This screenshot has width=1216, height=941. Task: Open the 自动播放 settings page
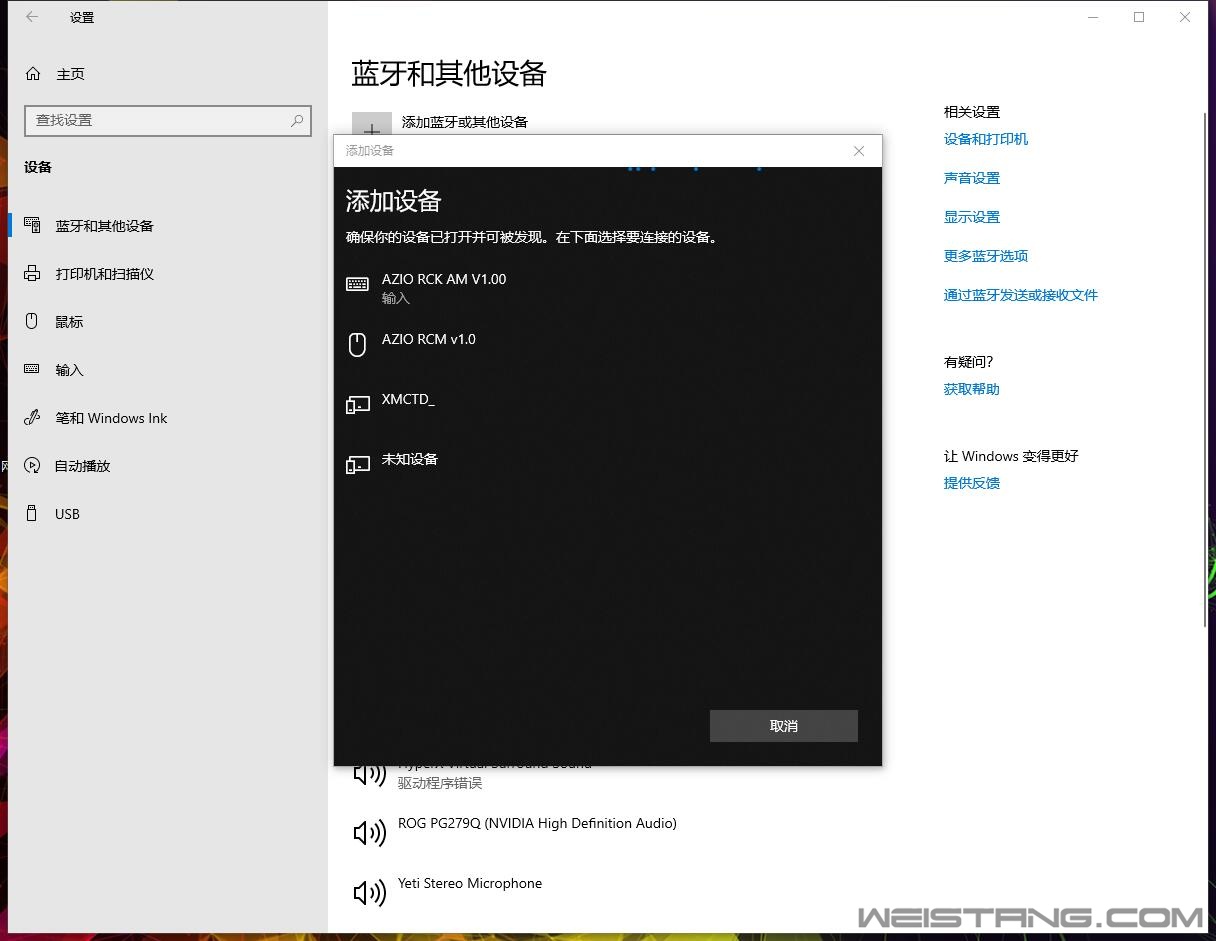(168, 466)
